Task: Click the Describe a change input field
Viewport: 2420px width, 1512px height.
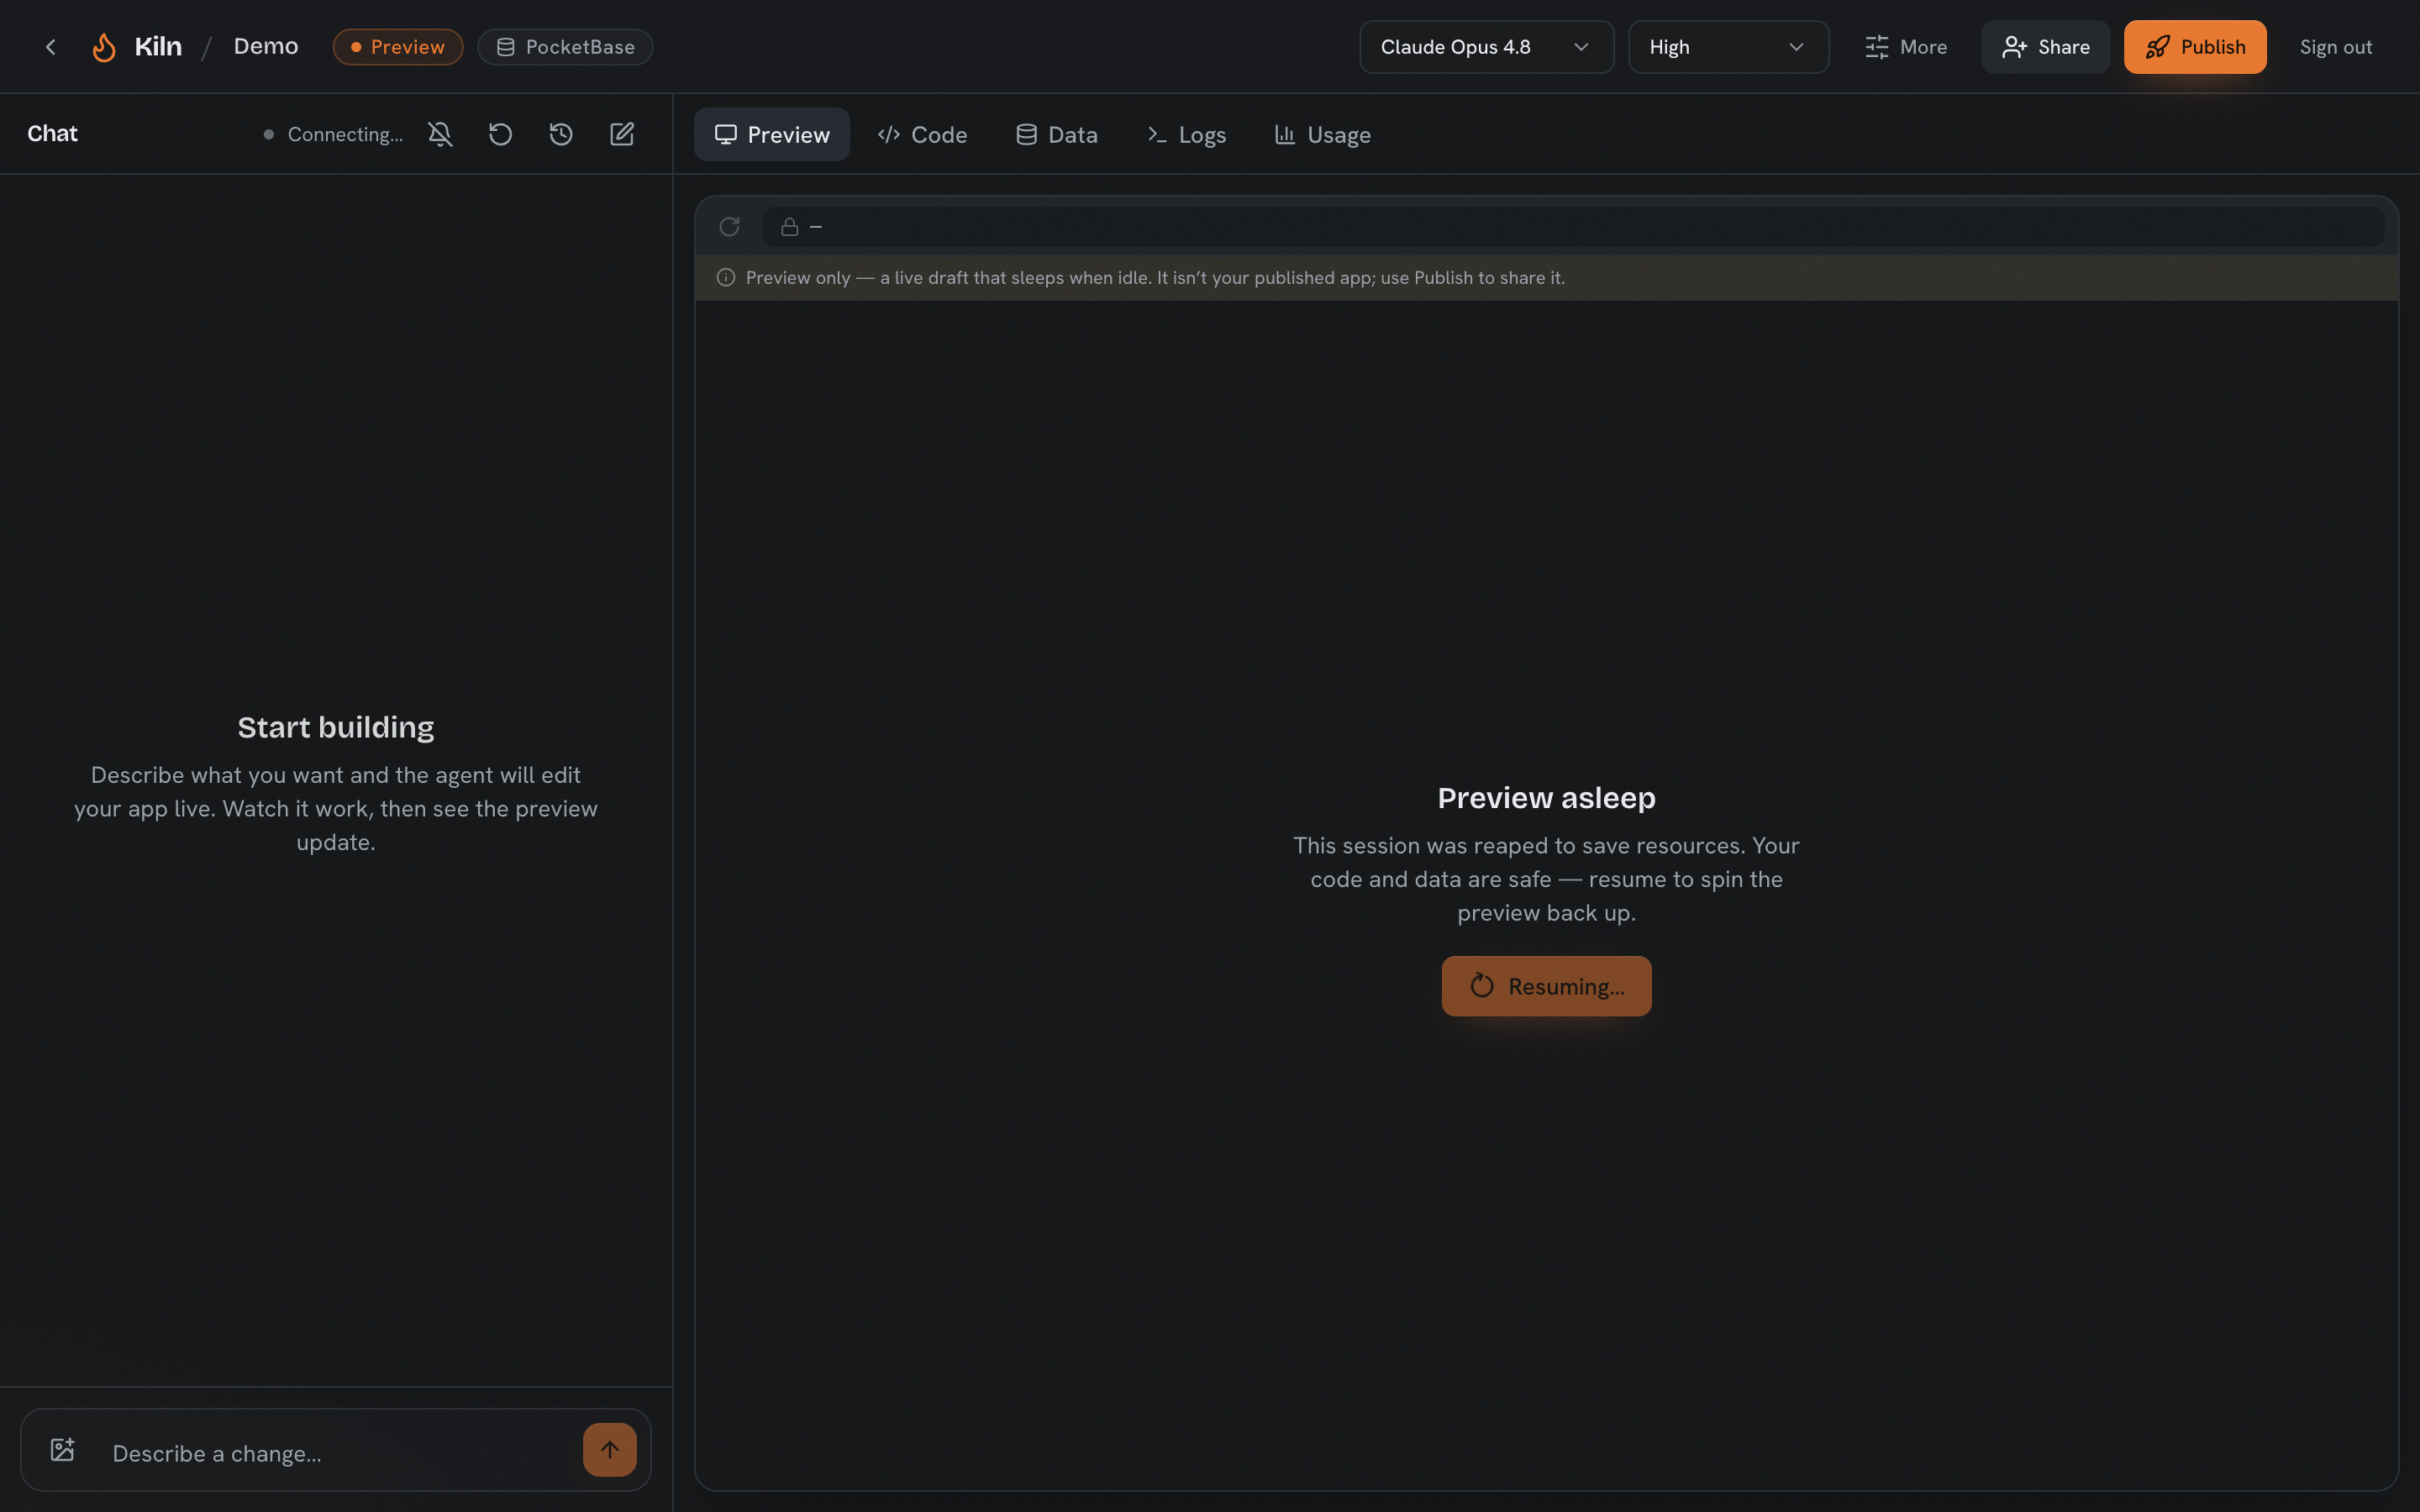Action: 335,1453
